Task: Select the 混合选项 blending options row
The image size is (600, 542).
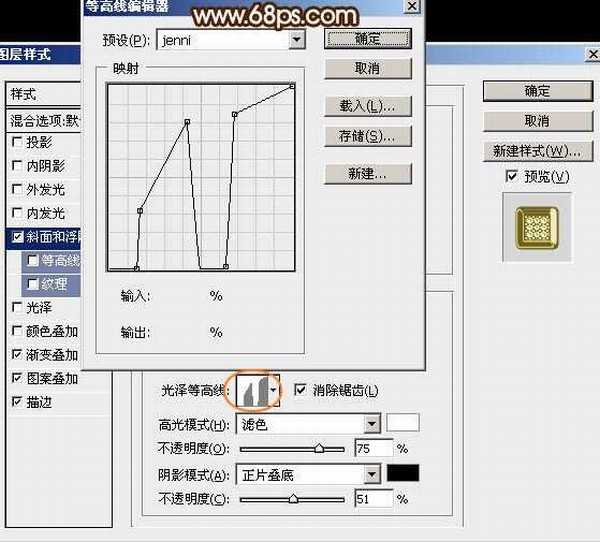Action: point(44,121)
